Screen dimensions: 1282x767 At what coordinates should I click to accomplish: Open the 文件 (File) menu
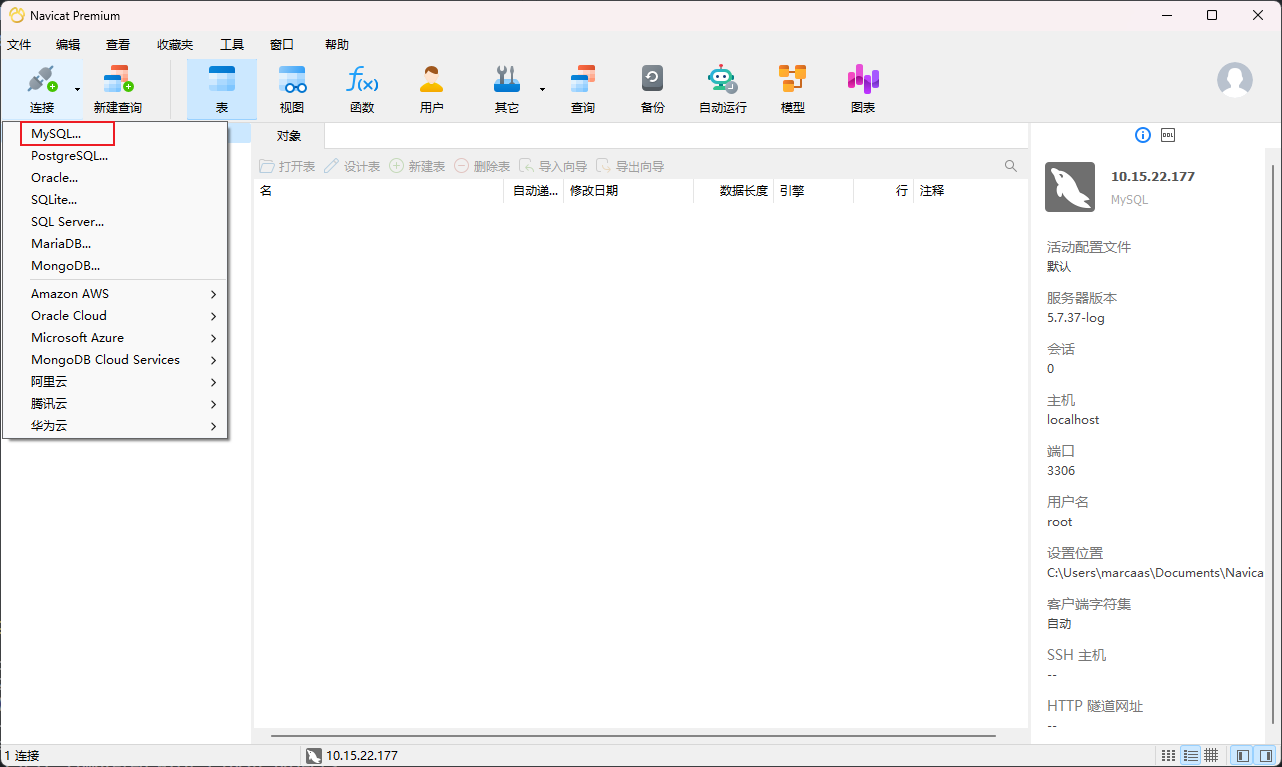point(19,45)
